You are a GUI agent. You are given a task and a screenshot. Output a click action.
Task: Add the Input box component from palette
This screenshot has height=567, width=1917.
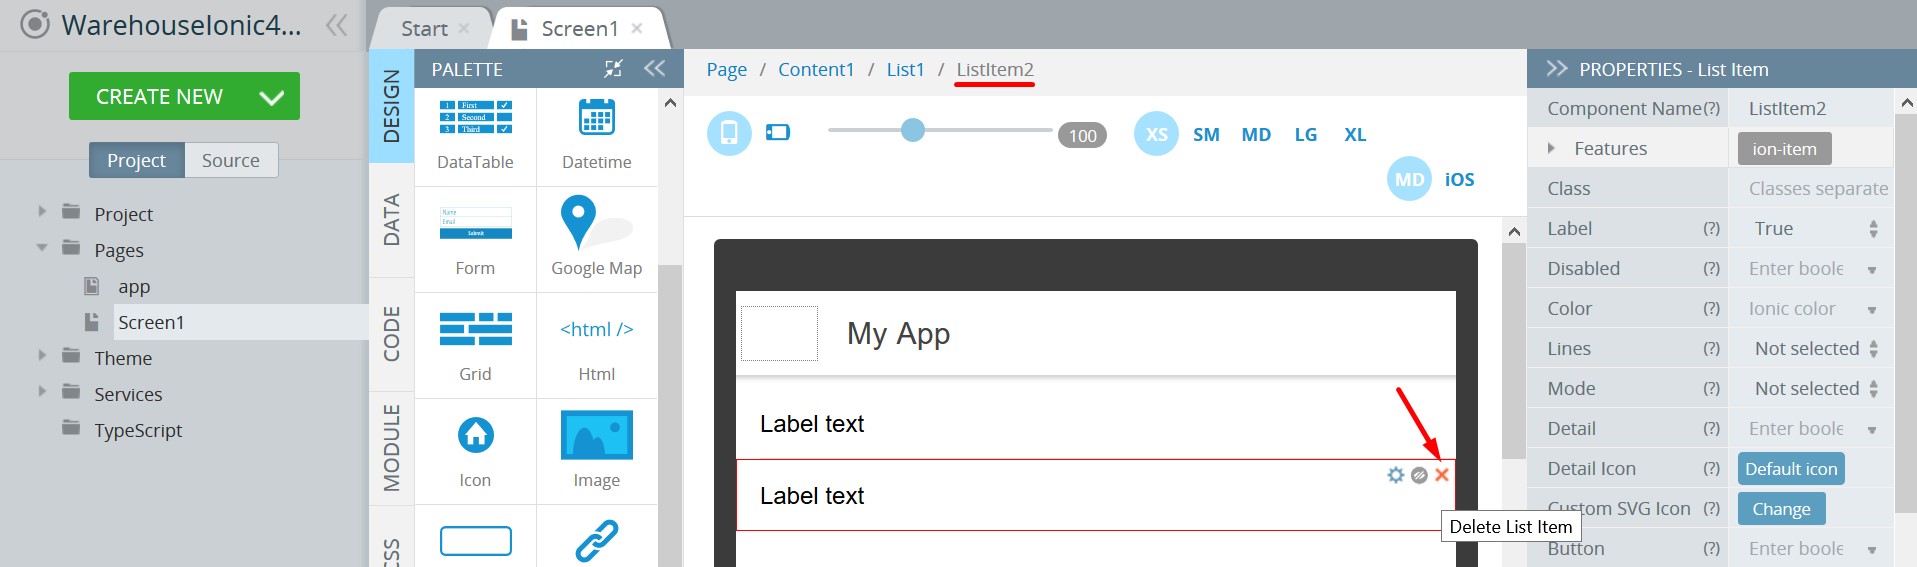coord(475,540)
